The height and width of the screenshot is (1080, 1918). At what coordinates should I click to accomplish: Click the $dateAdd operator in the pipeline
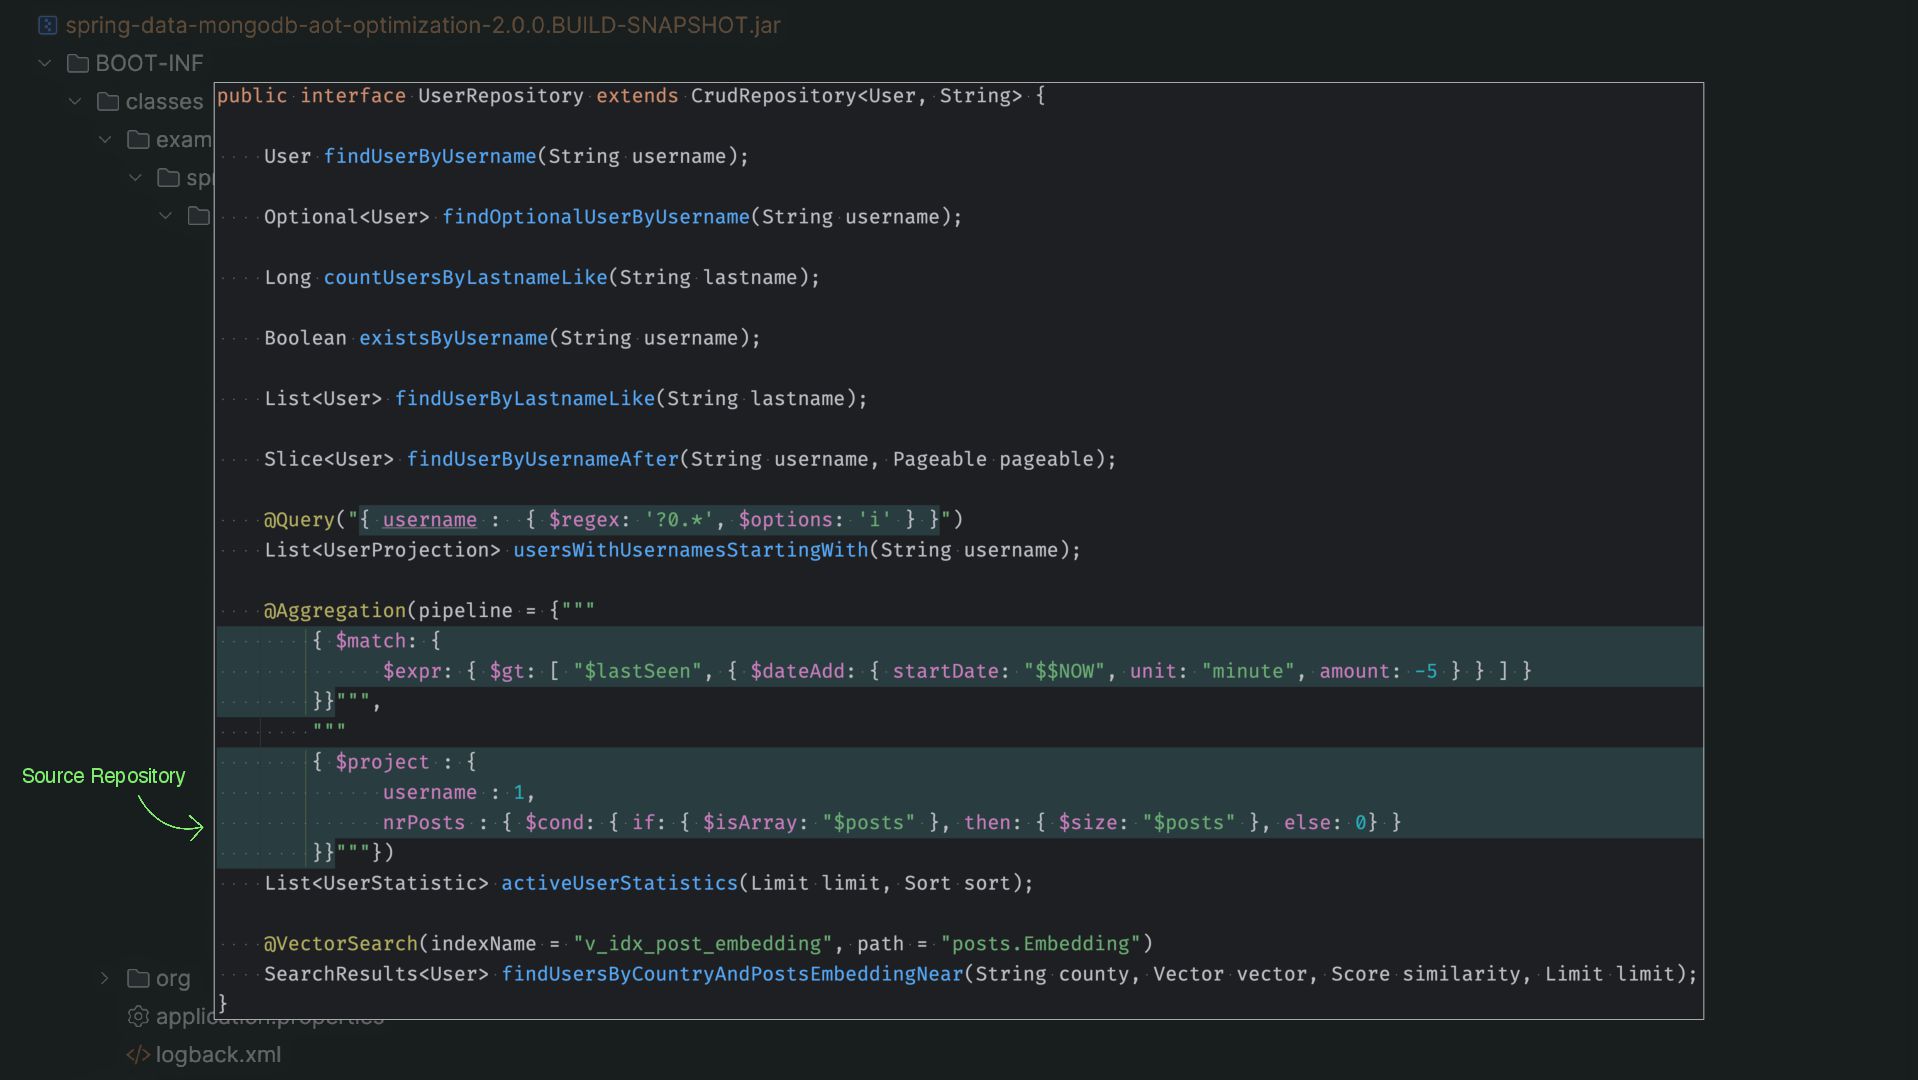click(x=797, y=671)
